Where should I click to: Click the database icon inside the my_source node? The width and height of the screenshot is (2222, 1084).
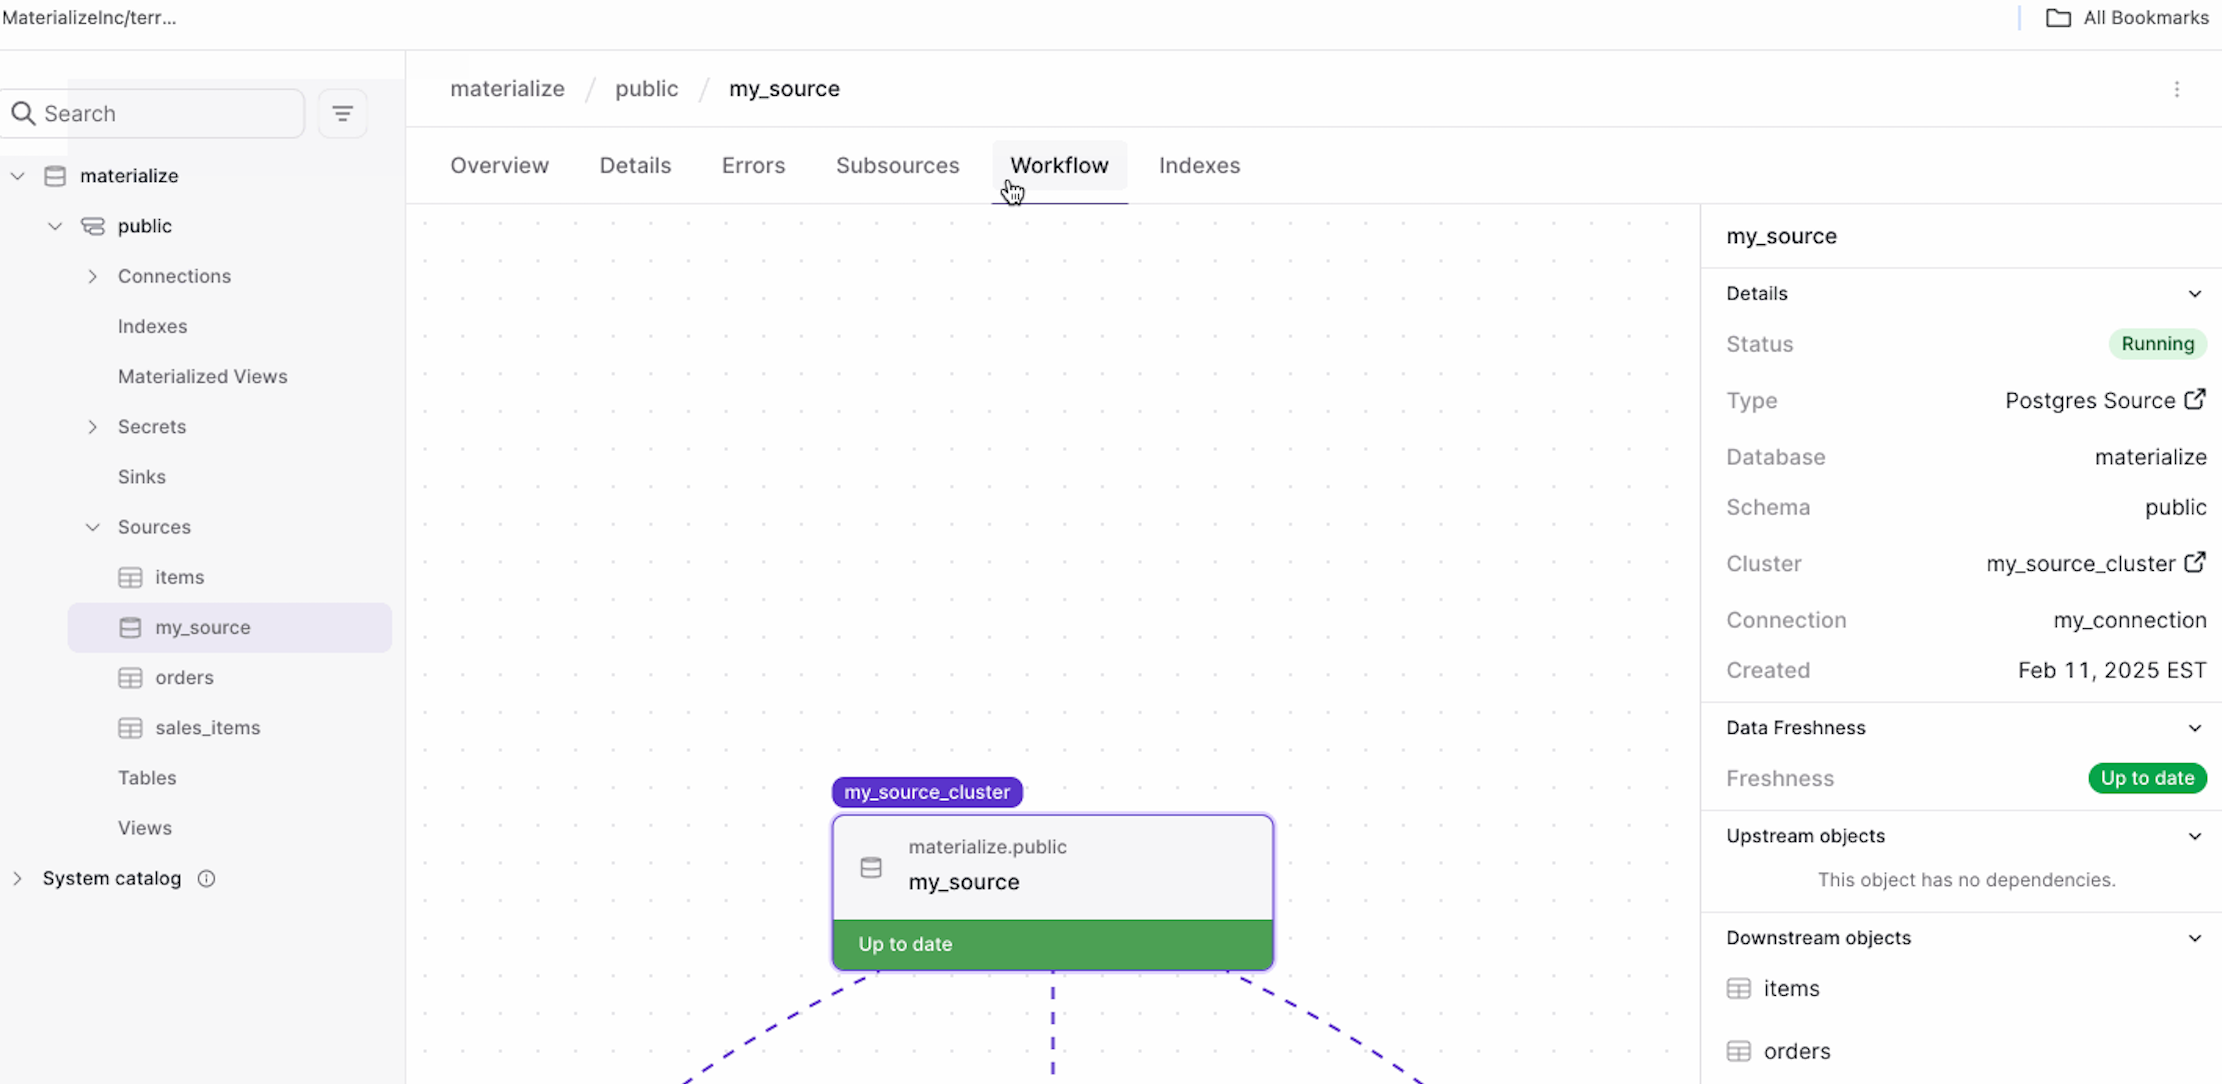coord(871,867)
